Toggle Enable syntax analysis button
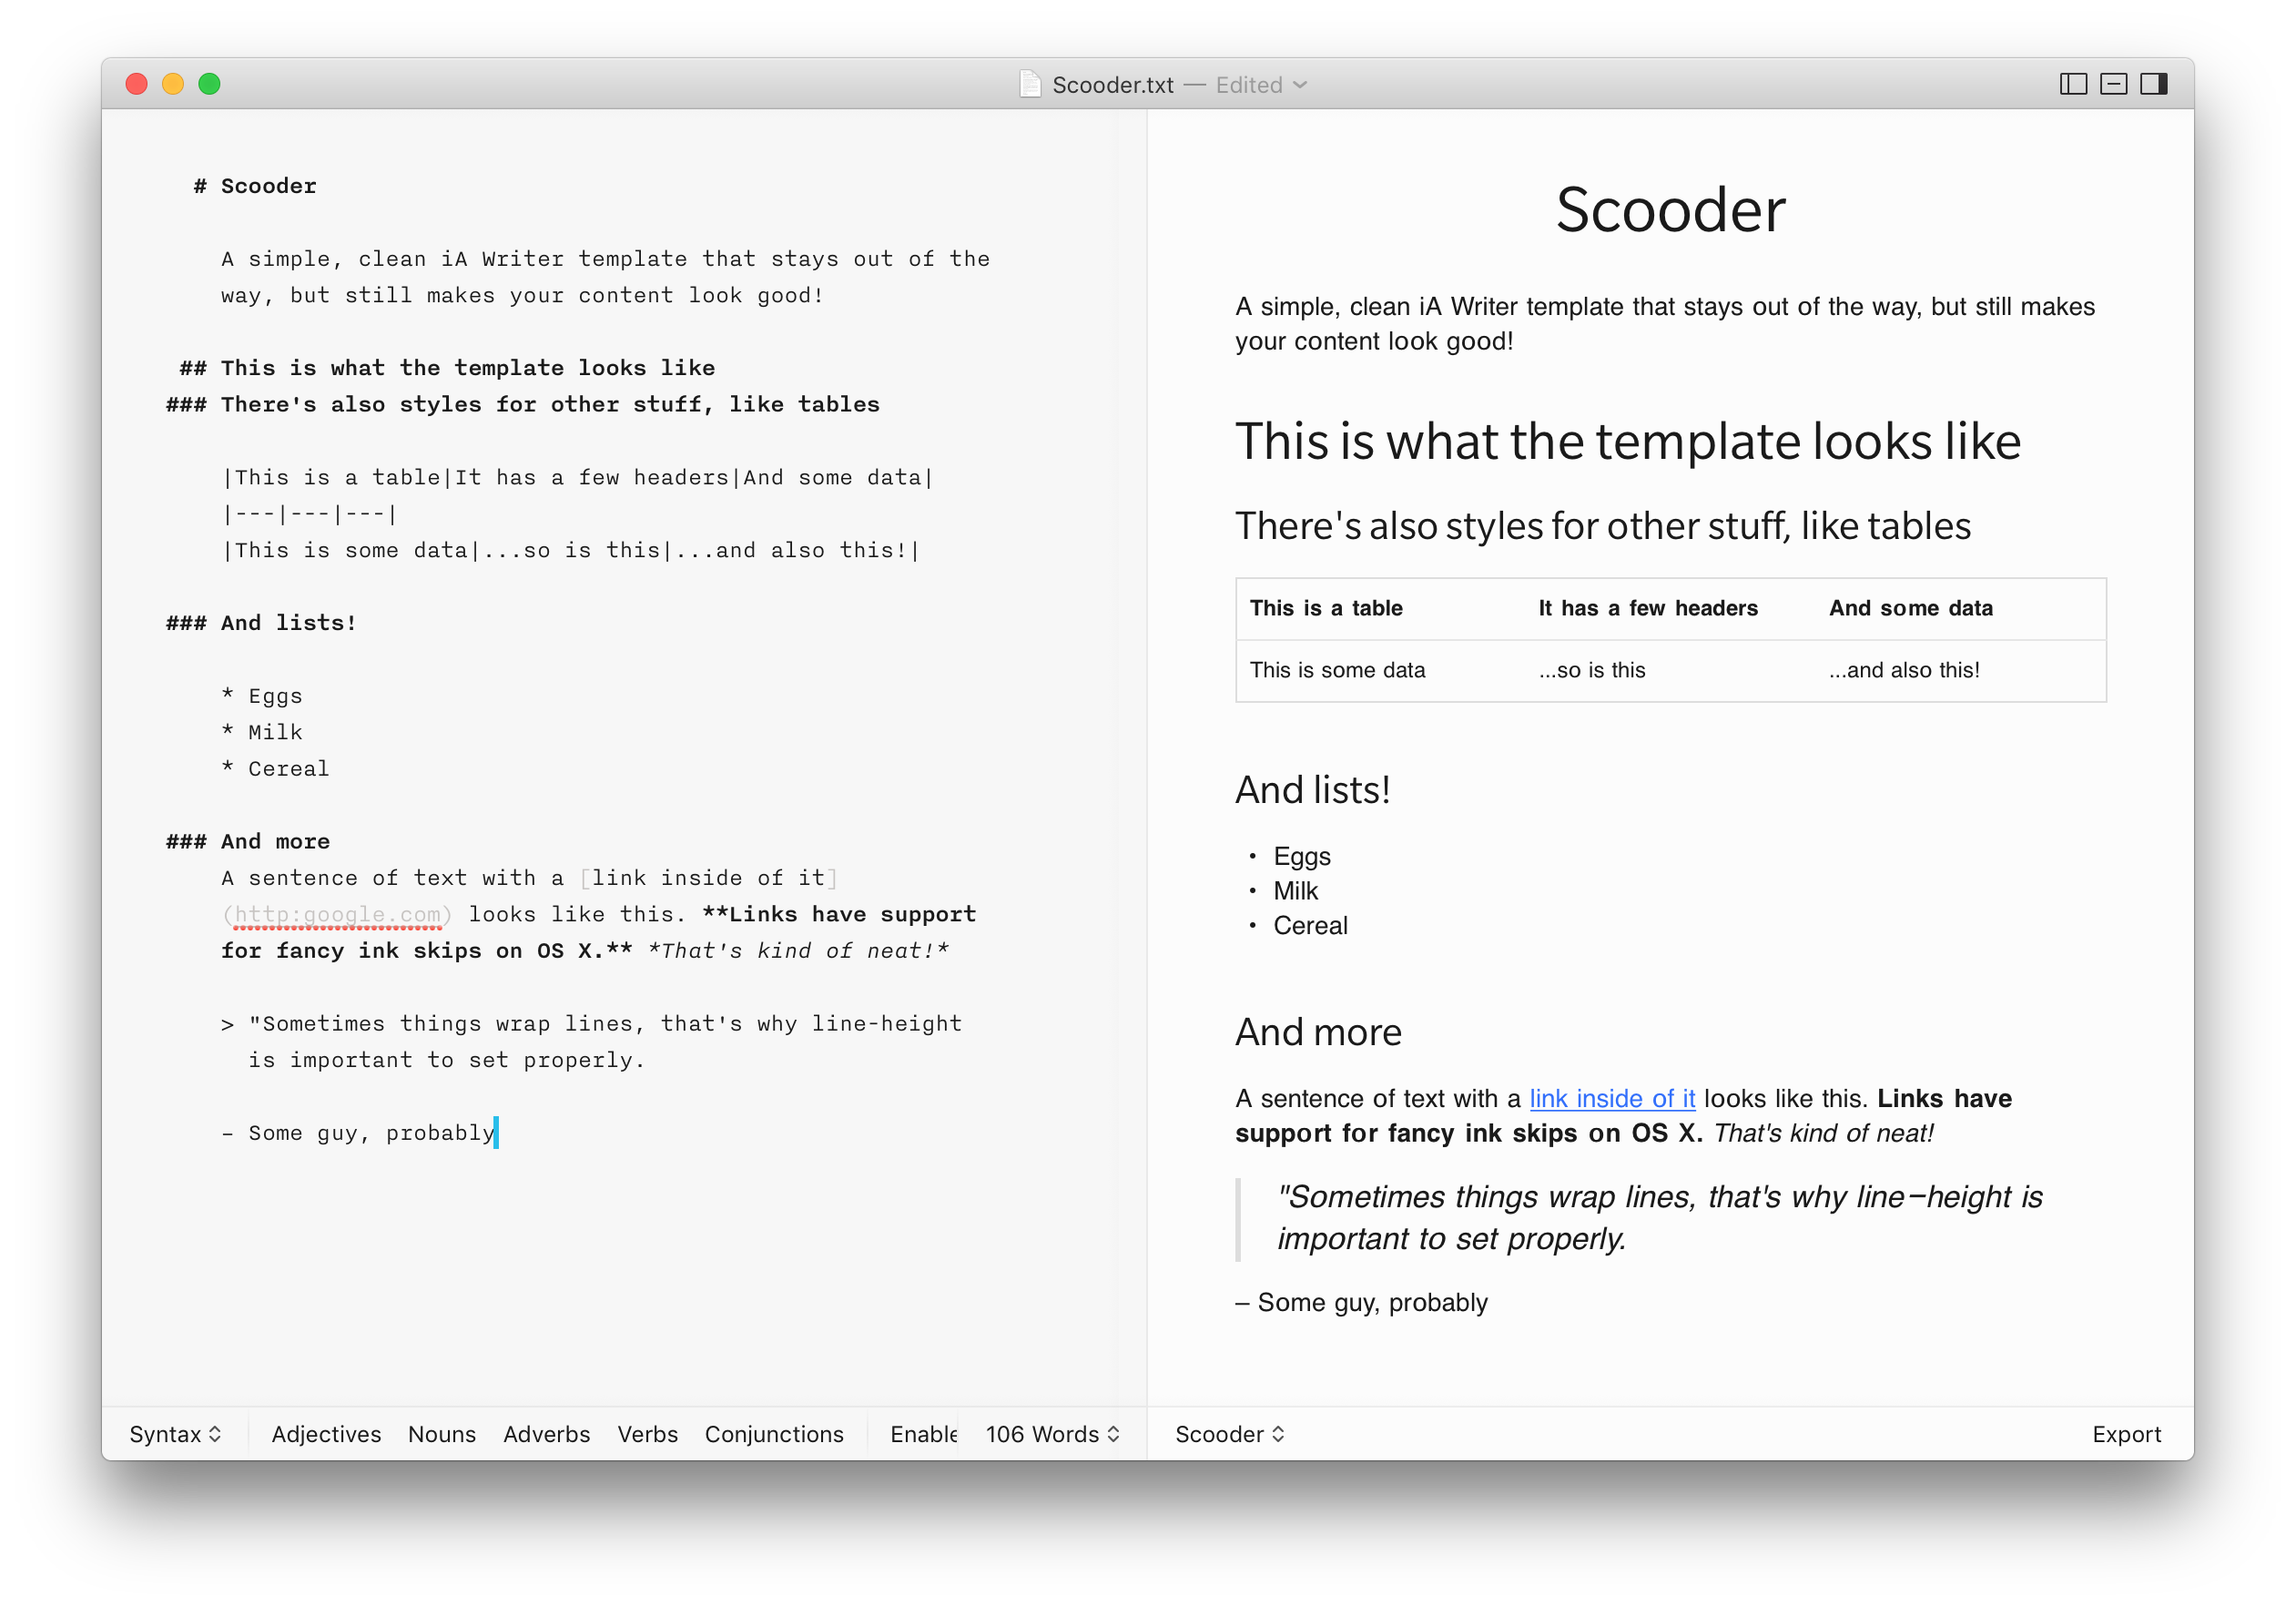2296x1606 pixels. pos(923,1435)
